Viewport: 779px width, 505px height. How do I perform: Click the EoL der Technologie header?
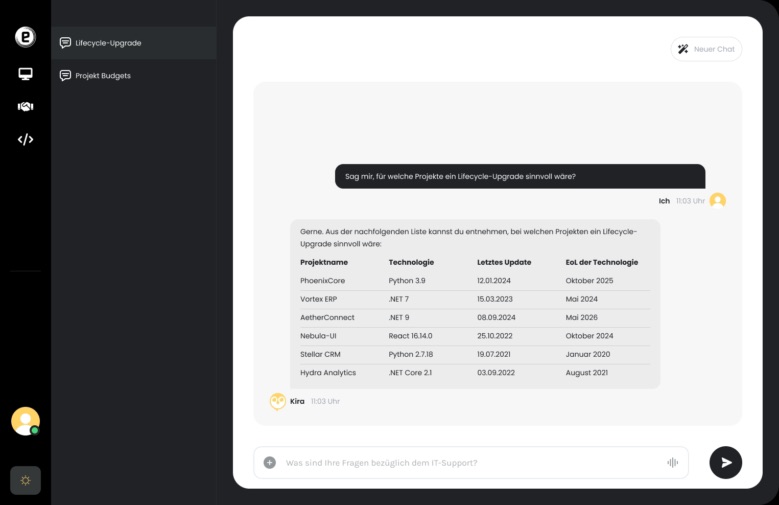(x=602, y=262)
